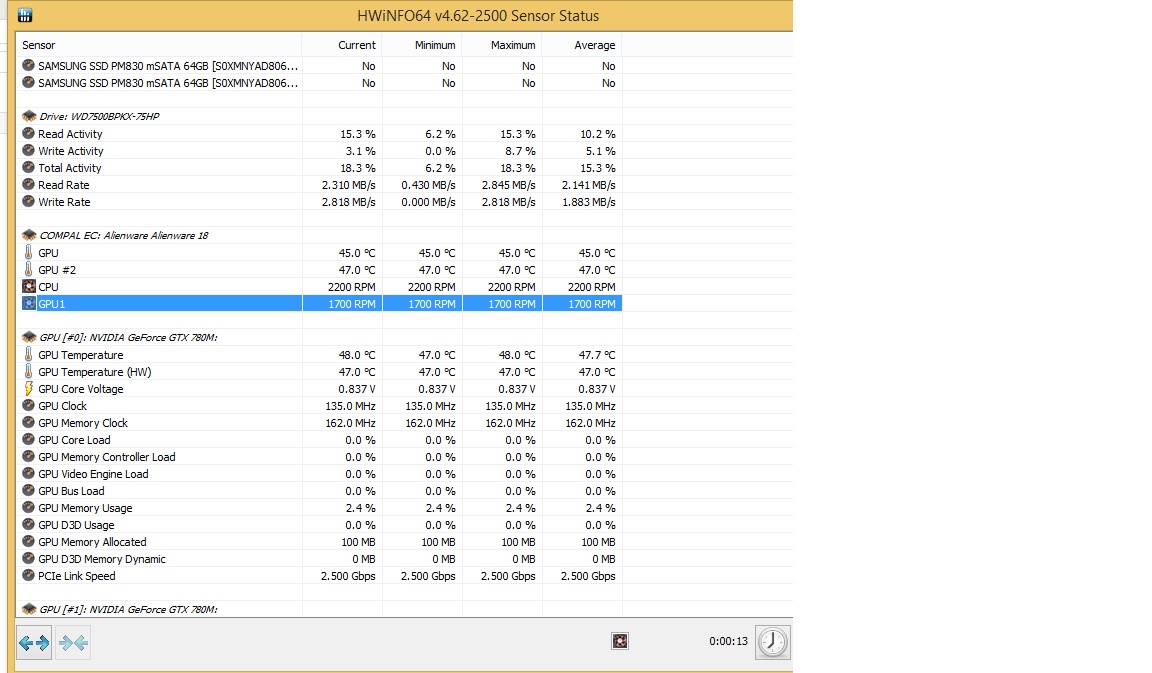Click the fan icon next to GPU1 row
Image resolution: width=1152 pixels, height=673 pixels.
[29, 303]
